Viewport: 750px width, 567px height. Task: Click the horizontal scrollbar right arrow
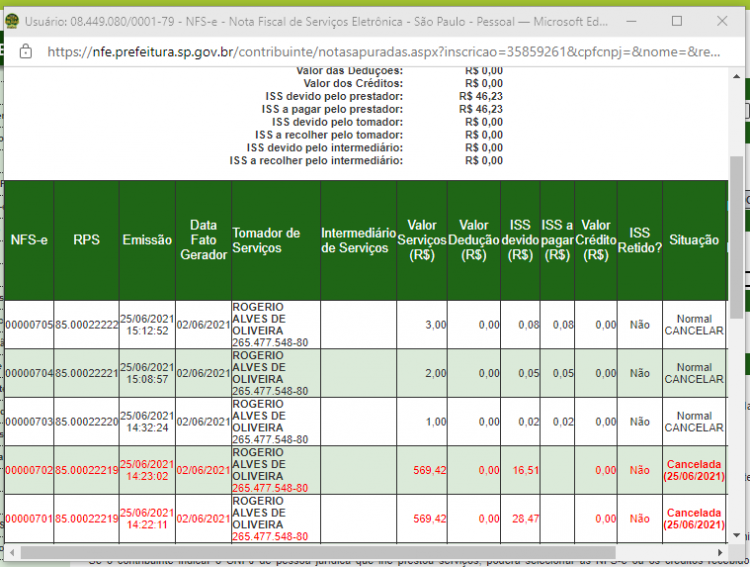tap(719, 553)
